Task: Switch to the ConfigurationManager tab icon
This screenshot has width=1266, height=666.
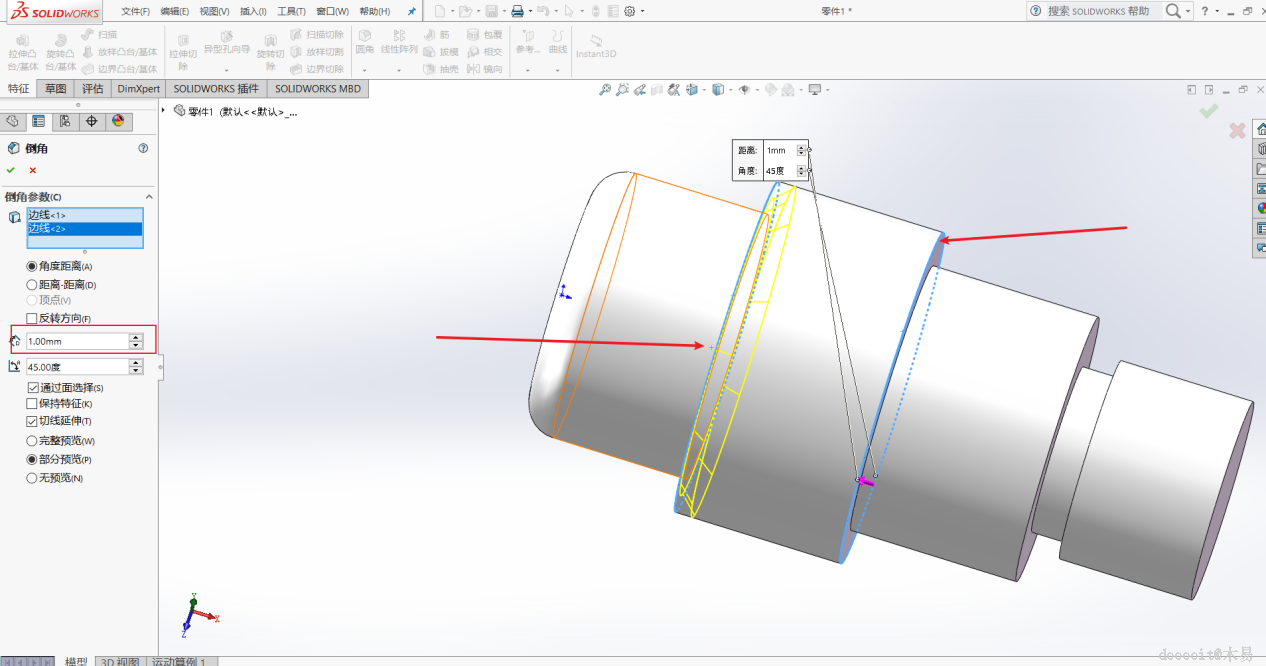Action: click(65, 121)
